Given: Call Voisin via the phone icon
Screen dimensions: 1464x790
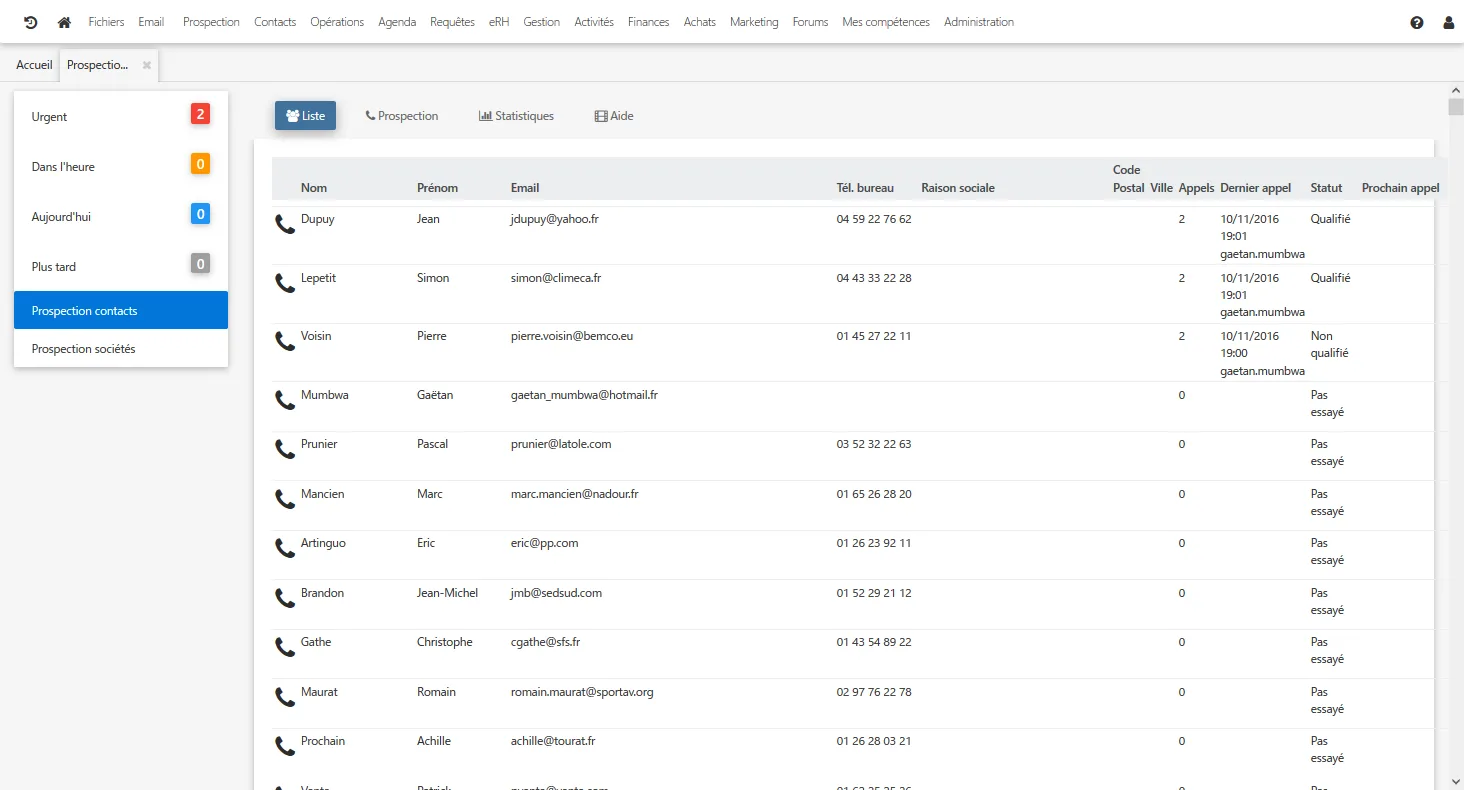Looking at the screenshot, I should click(285, 342).
